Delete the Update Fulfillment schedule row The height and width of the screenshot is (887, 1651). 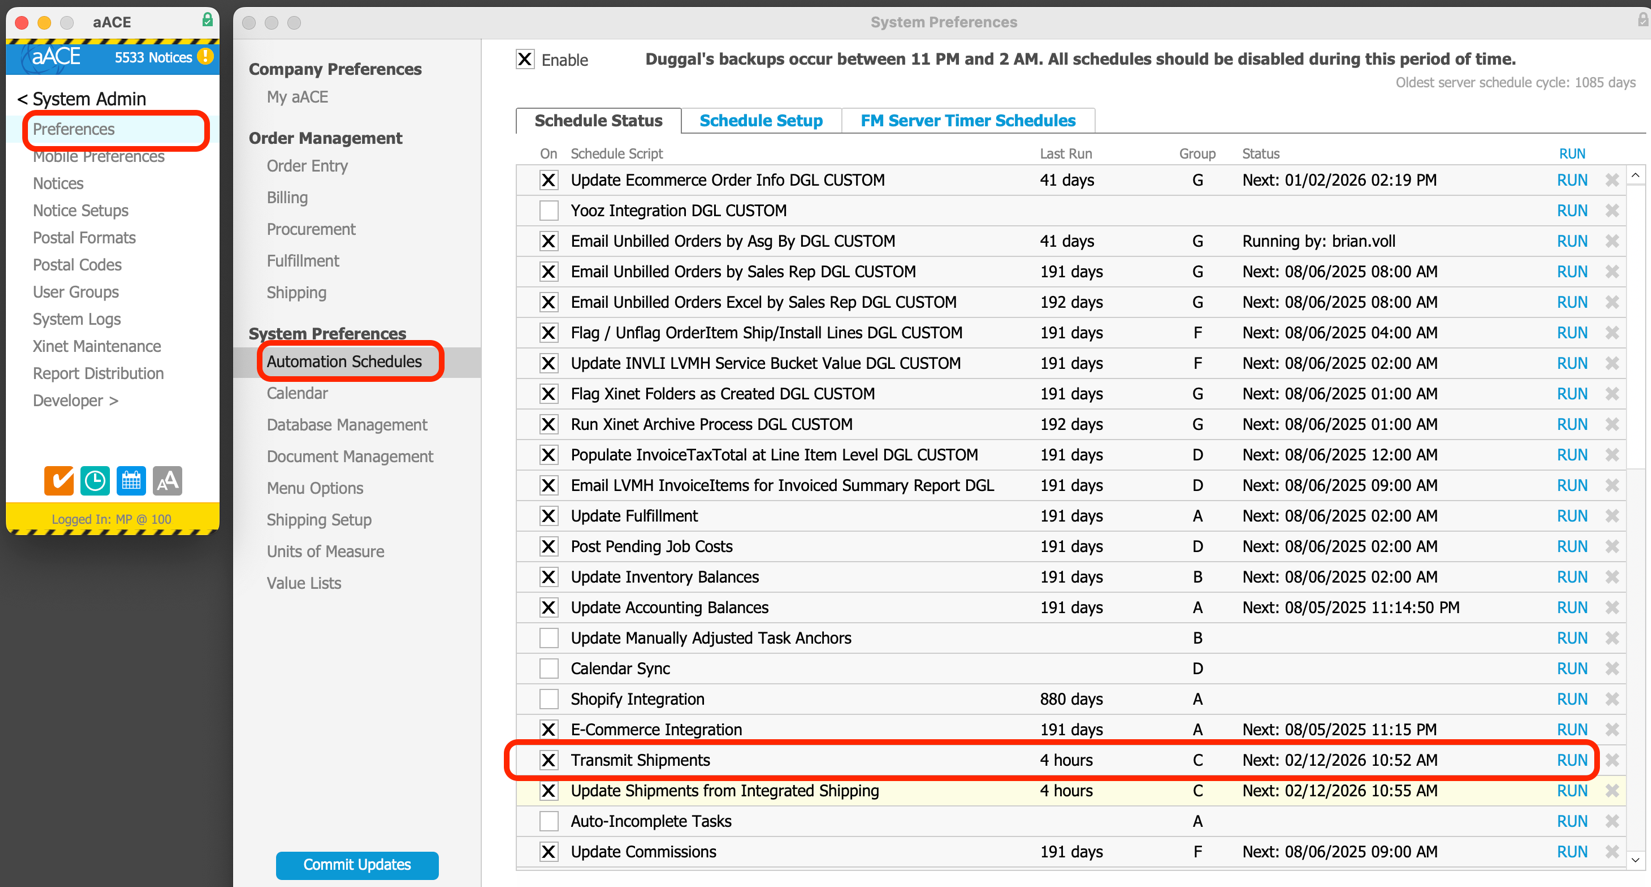coord(1612,516)
